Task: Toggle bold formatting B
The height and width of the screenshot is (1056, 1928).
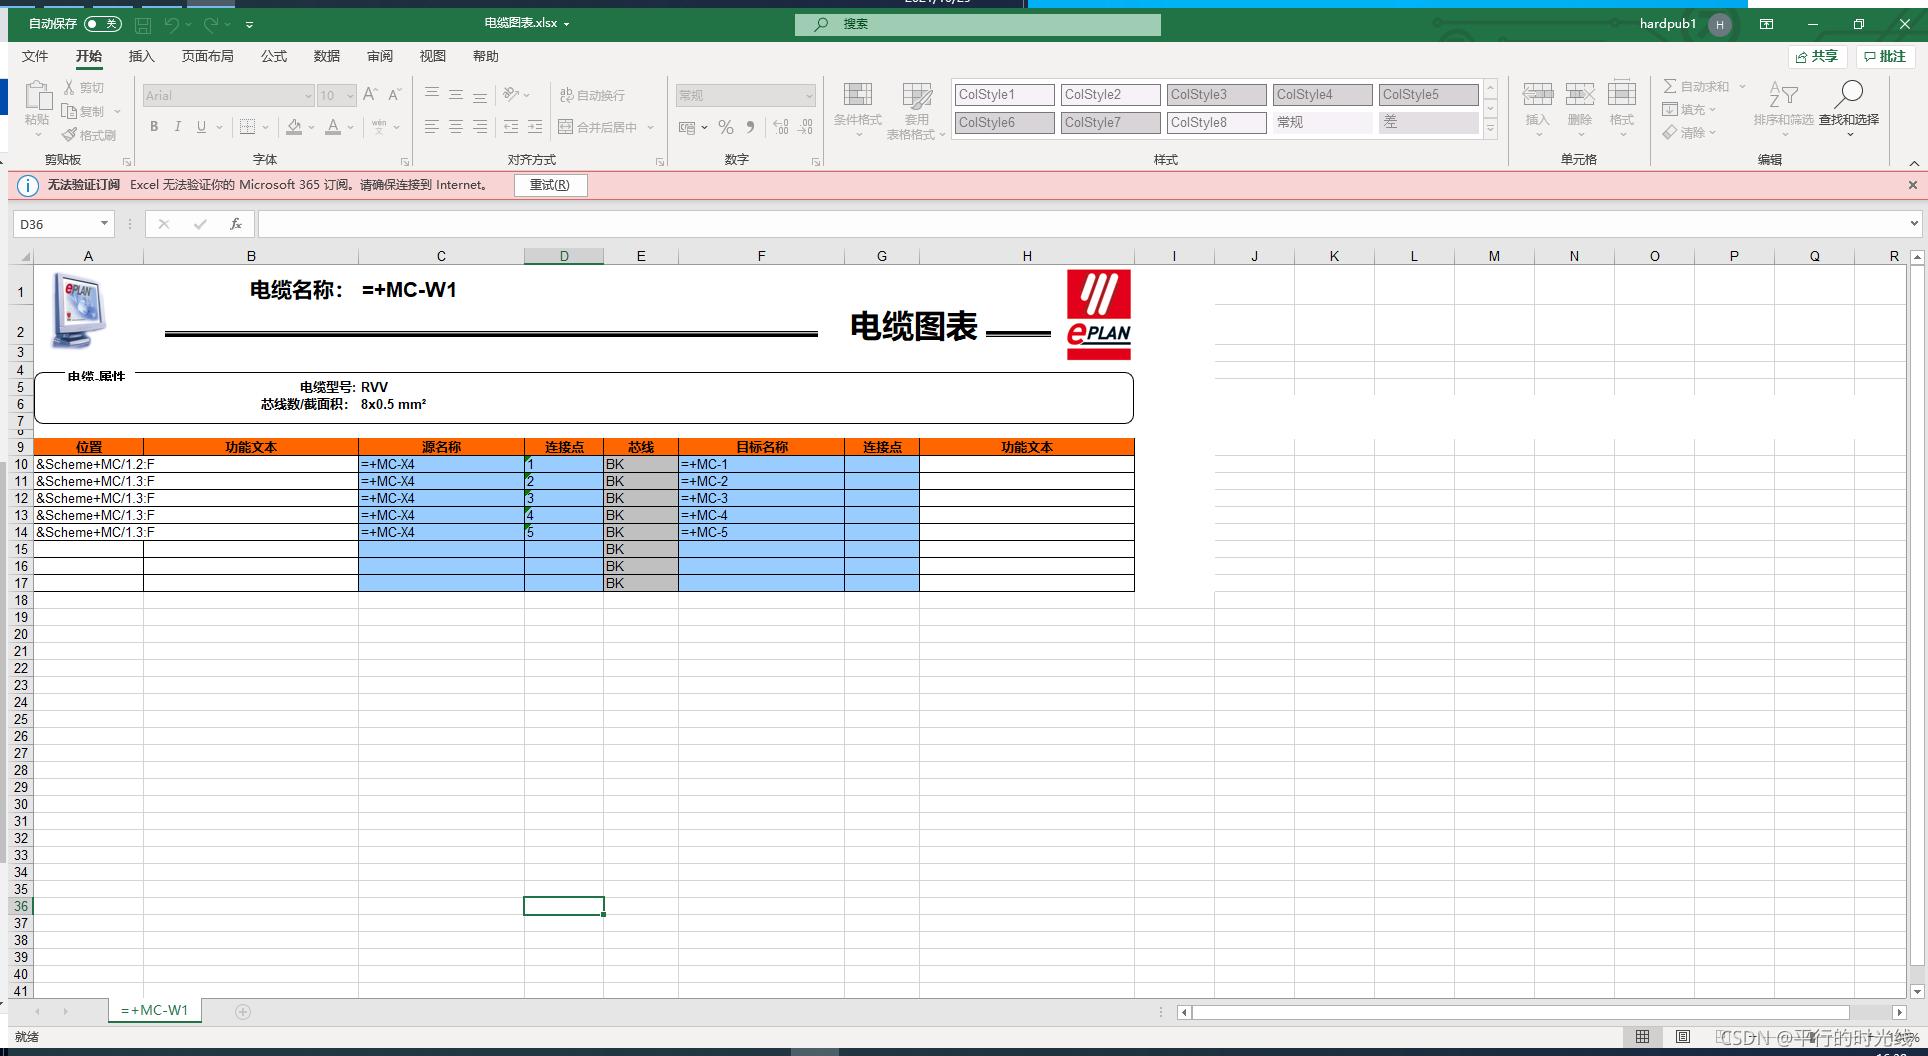Action: 154,127
